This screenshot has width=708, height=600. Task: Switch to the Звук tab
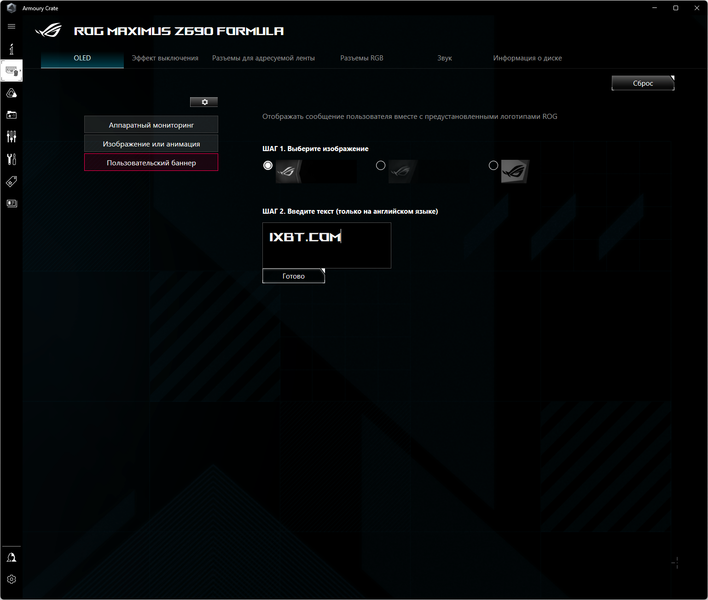pos(444,58)
